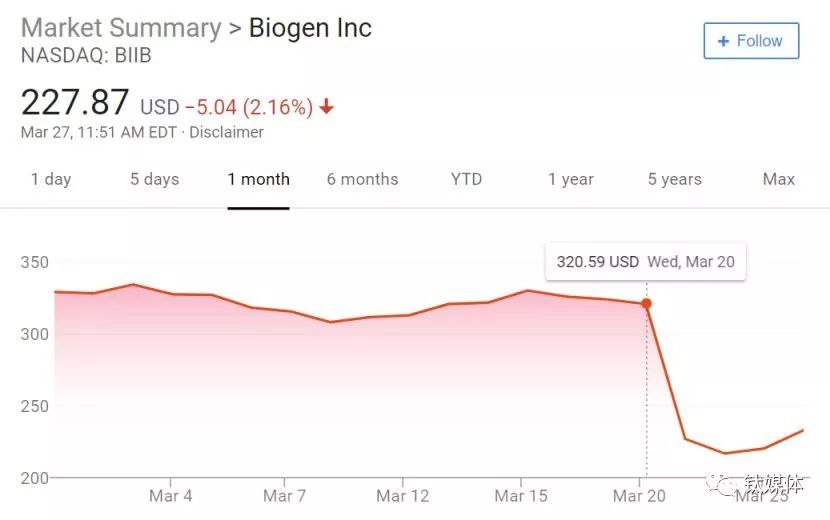Image resolution: width=830 pixels, height=520 pixels.
Task: Click the 350 y-axis label
Action: coord(35,263)
